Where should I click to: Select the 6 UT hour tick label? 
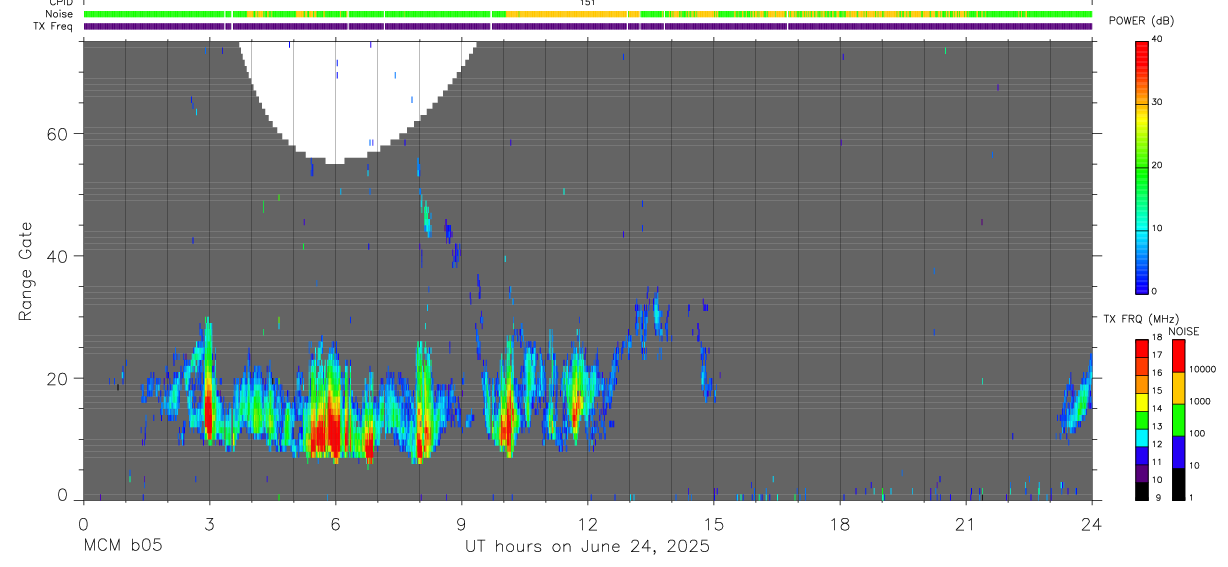[335, 524]
